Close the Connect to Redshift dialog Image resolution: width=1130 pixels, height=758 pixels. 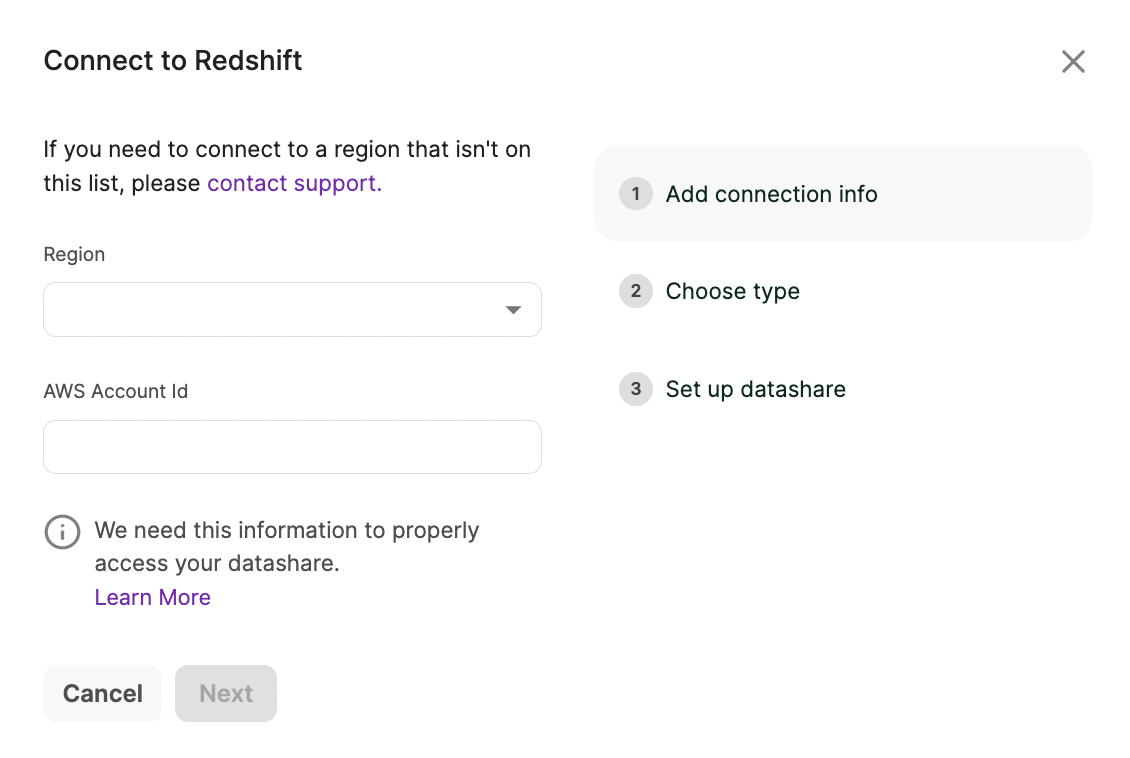(x=1073, y=62)
